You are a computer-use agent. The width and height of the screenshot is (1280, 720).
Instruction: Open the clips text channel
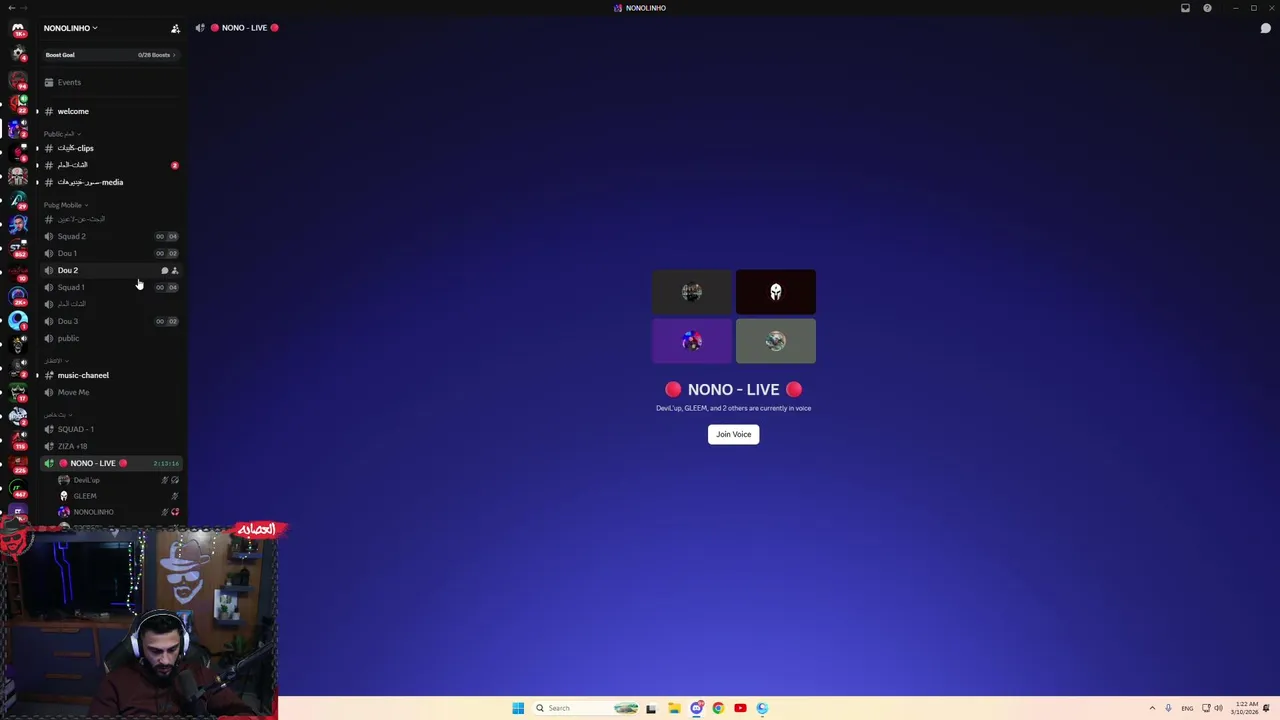(110, 148)
